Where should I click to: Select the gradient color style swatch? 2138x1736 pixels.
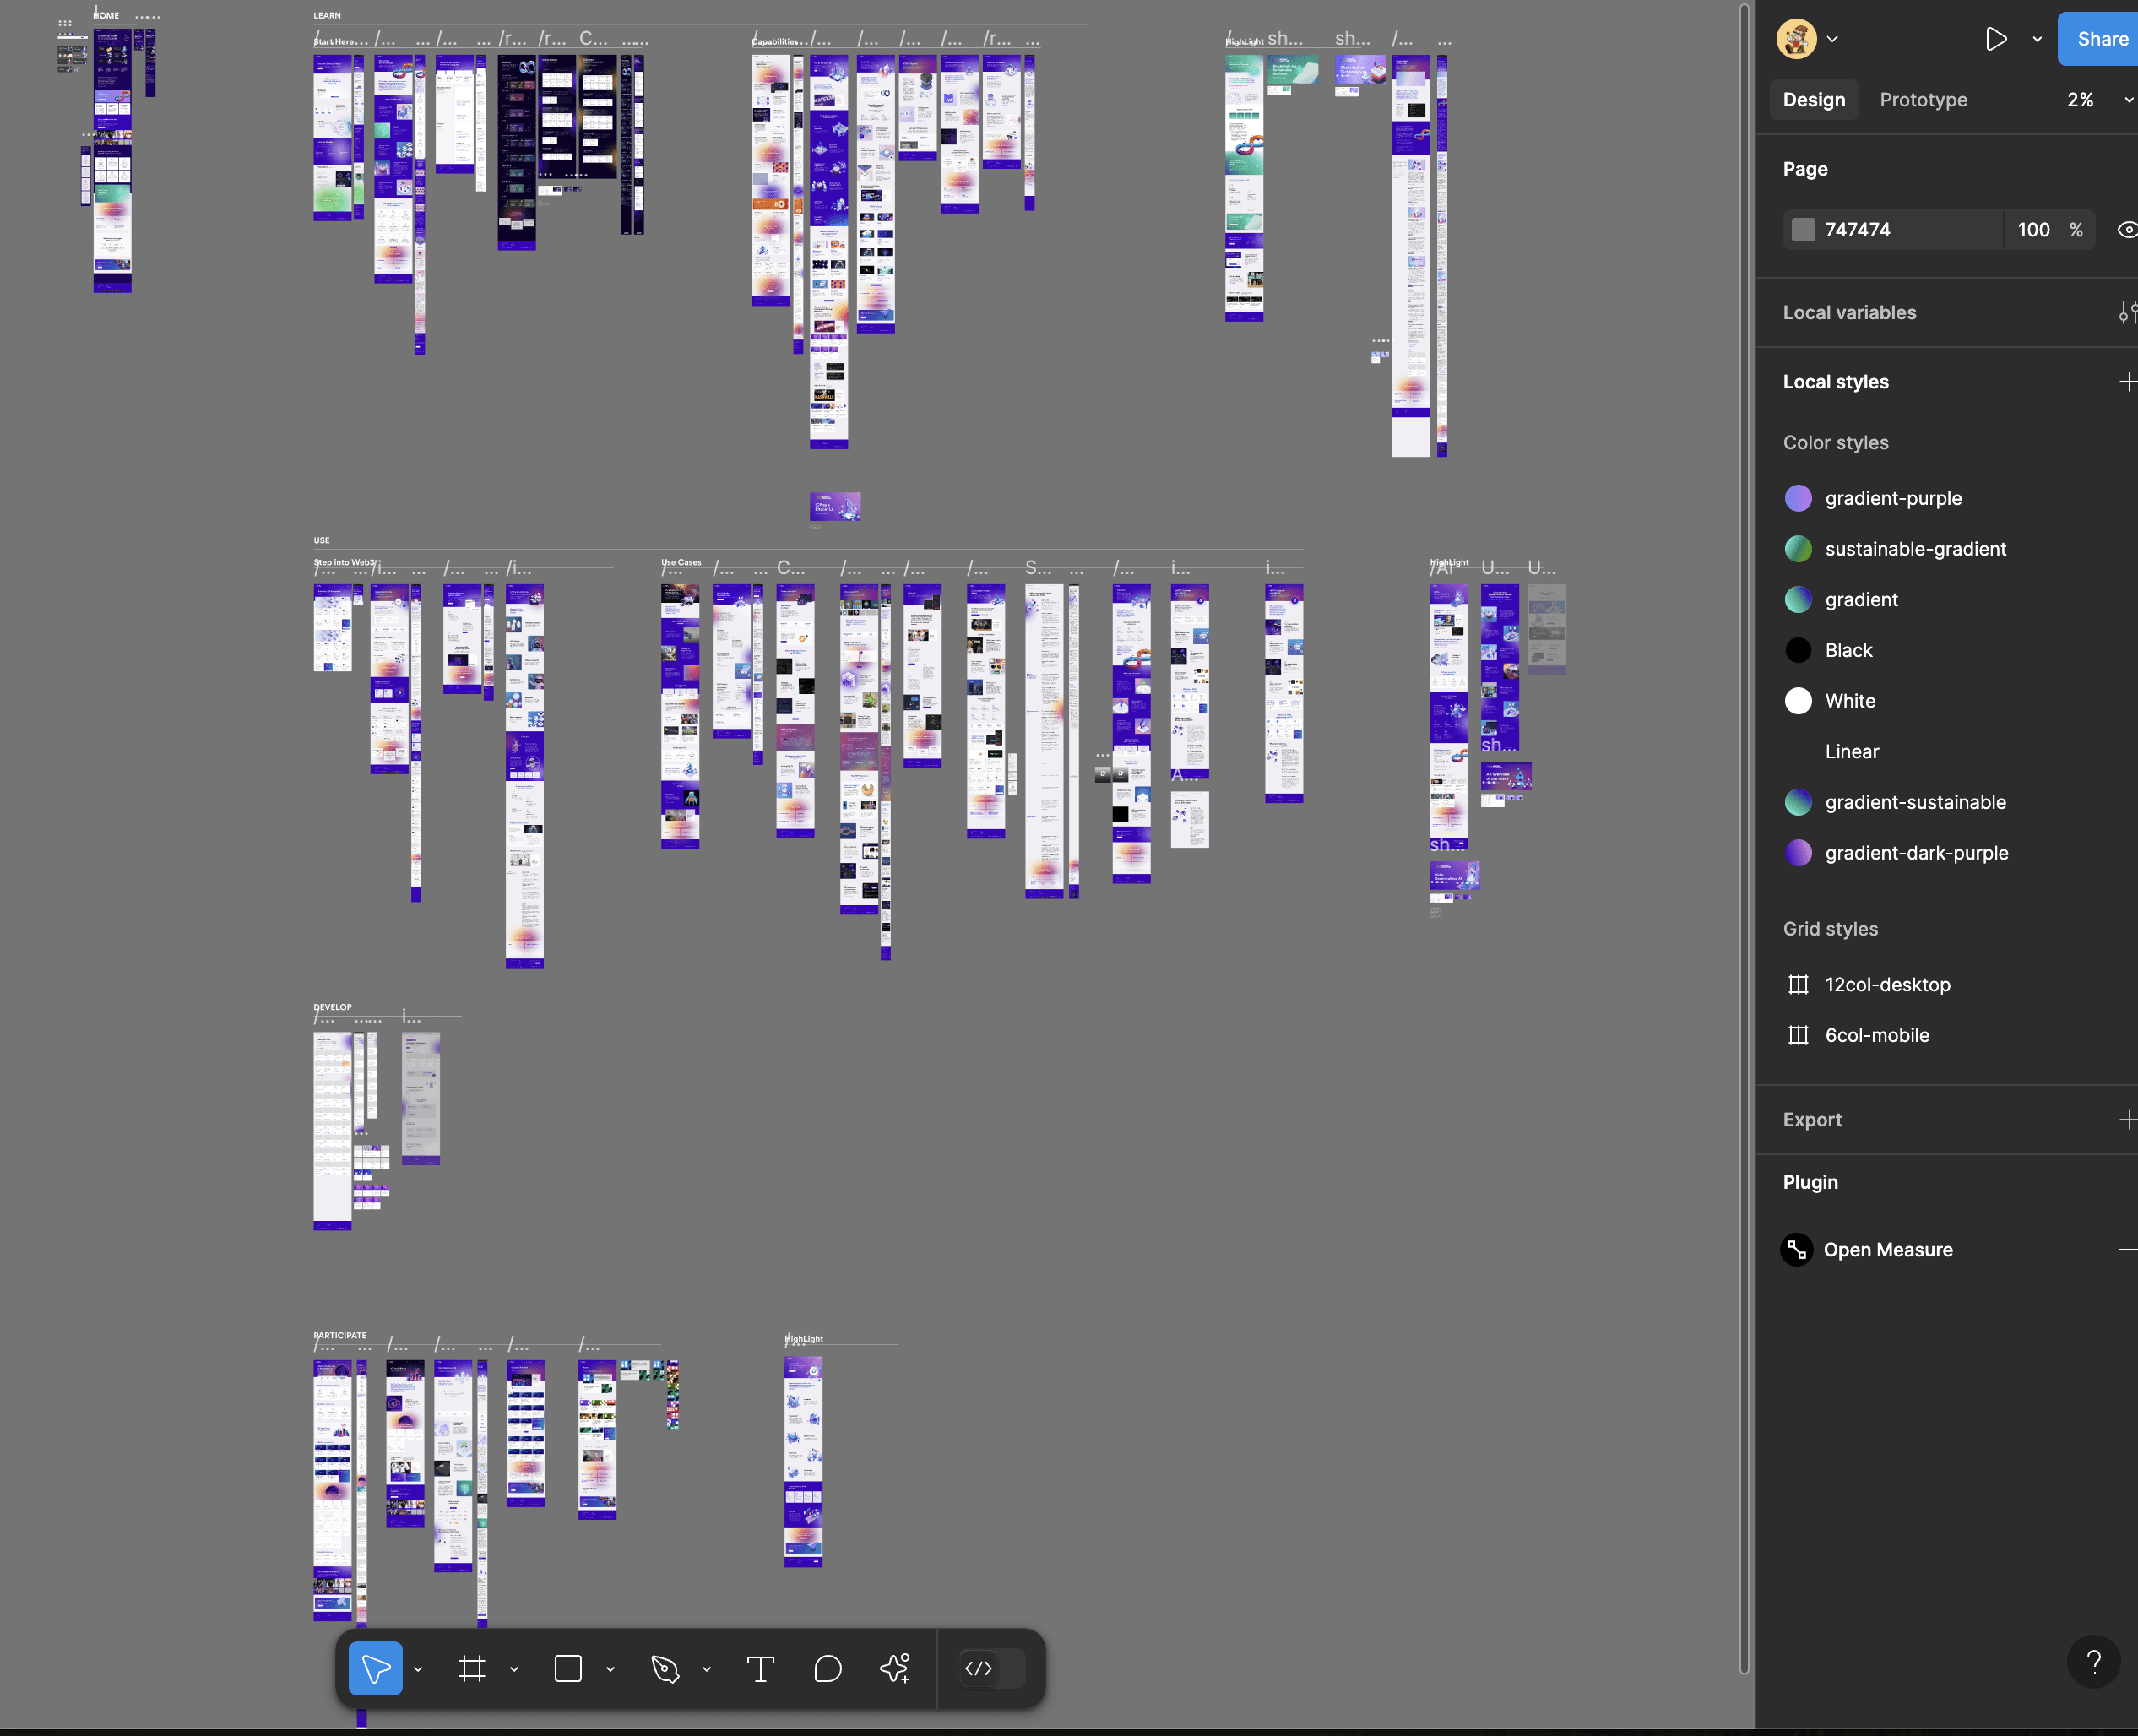(x=1798, y=600)
